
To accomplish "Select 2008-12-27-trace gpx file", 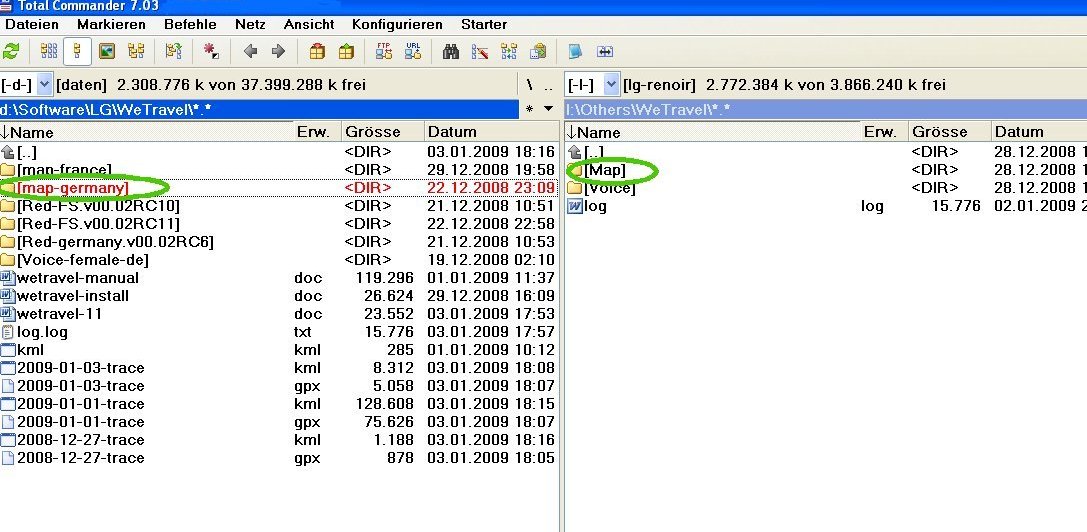I will 279,458.
